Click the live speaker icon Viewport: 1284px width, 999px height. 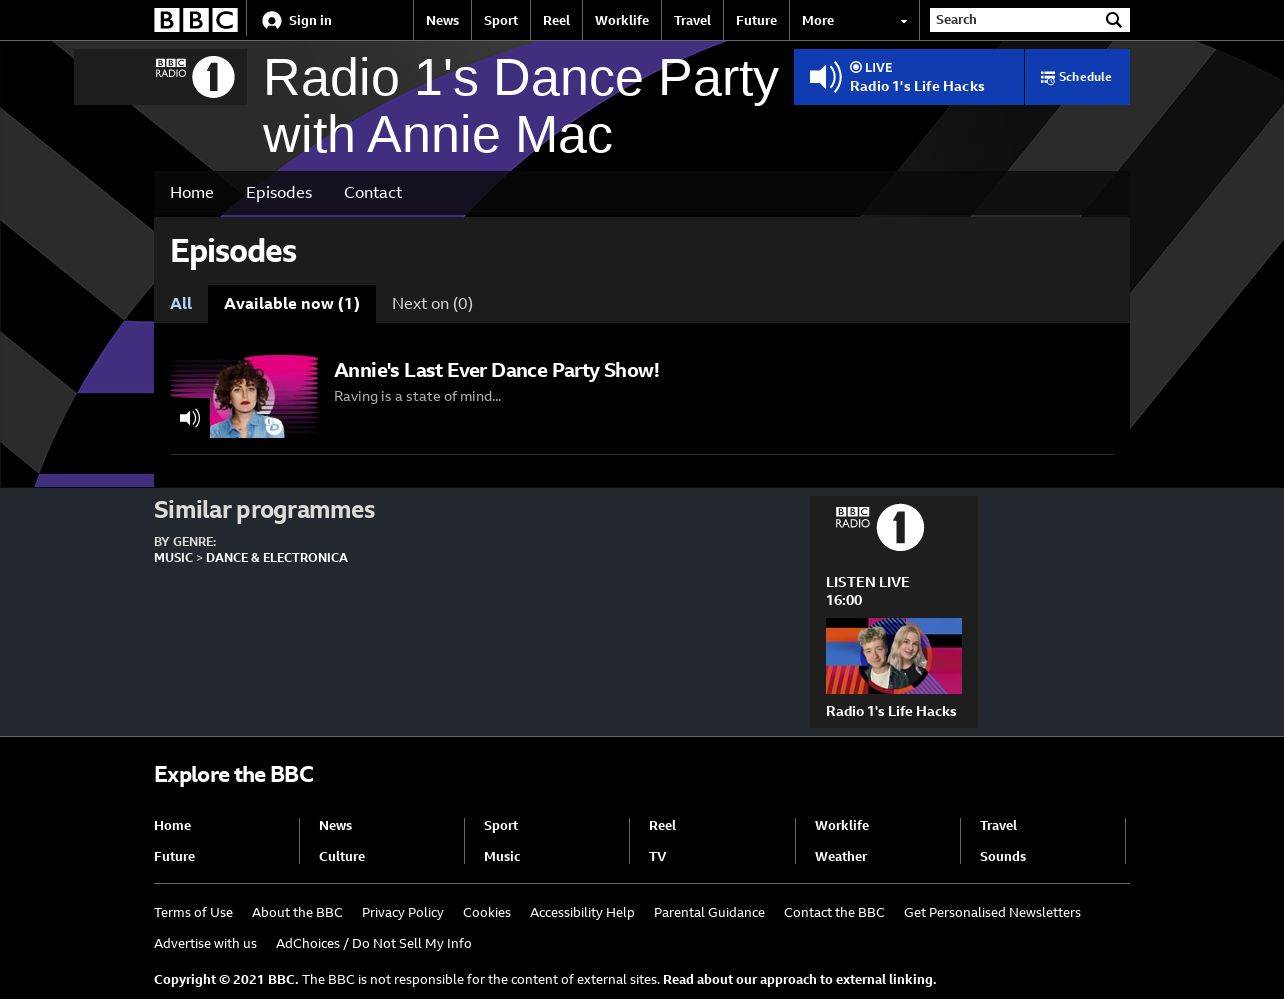coord(825,77)
